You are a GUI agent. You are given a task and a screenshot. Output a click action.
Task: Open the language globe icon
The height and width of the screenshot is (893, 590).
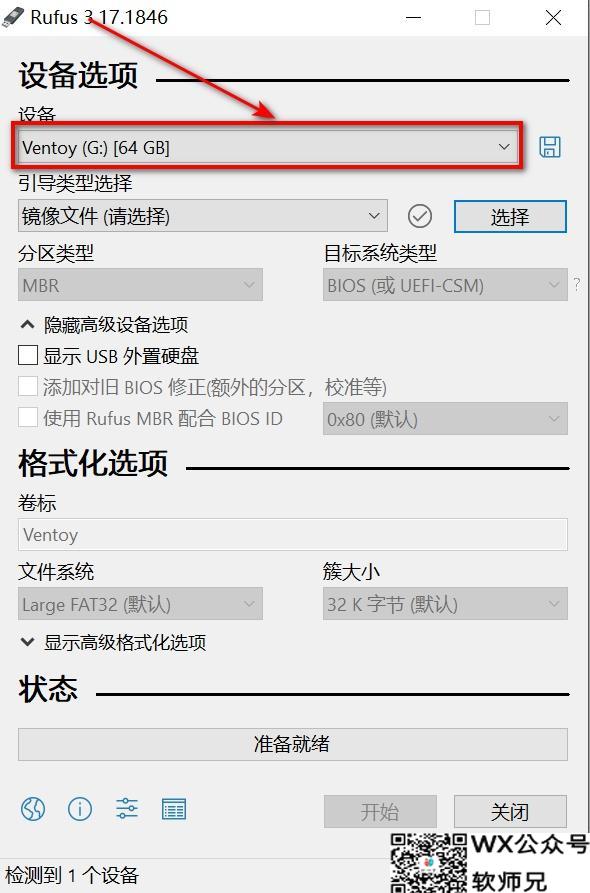pyautogui.click(x=33, y=809)
